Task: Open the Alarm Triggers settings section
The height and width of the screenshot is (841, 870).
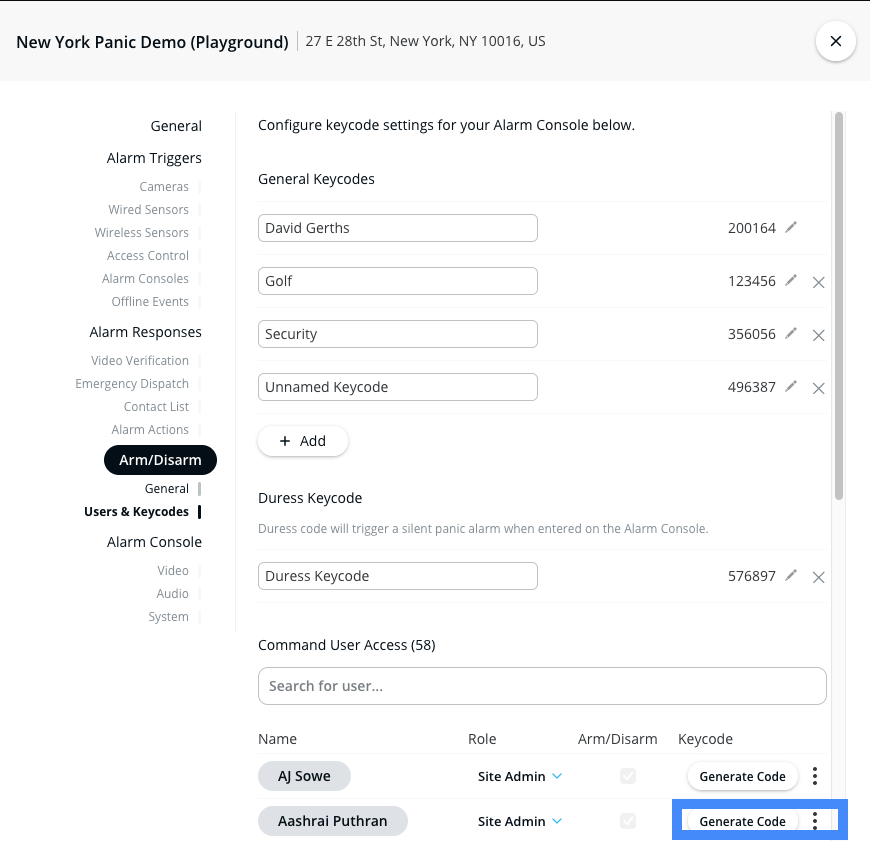Action: (x=154, y=158)
